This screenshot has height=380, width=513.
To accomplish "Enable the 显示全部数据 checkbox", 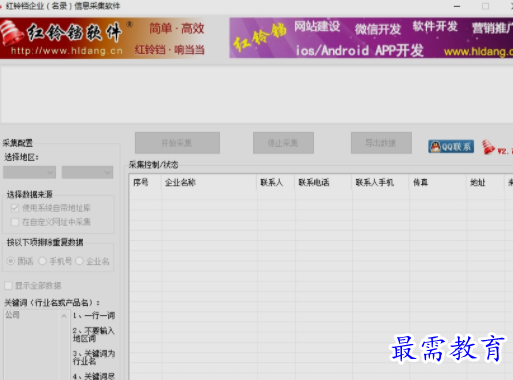I will click(8, 286).
